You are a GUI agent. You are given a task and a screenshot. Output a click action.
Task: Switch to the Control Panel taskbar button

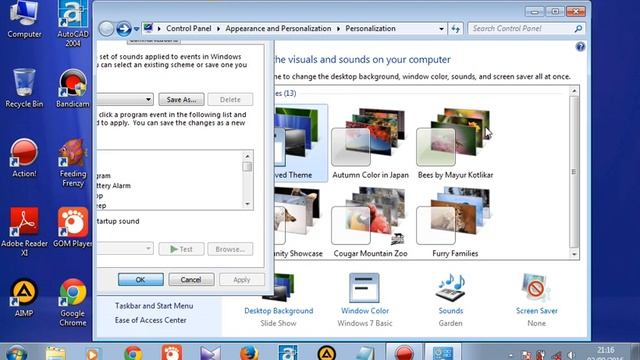(443, 353)
